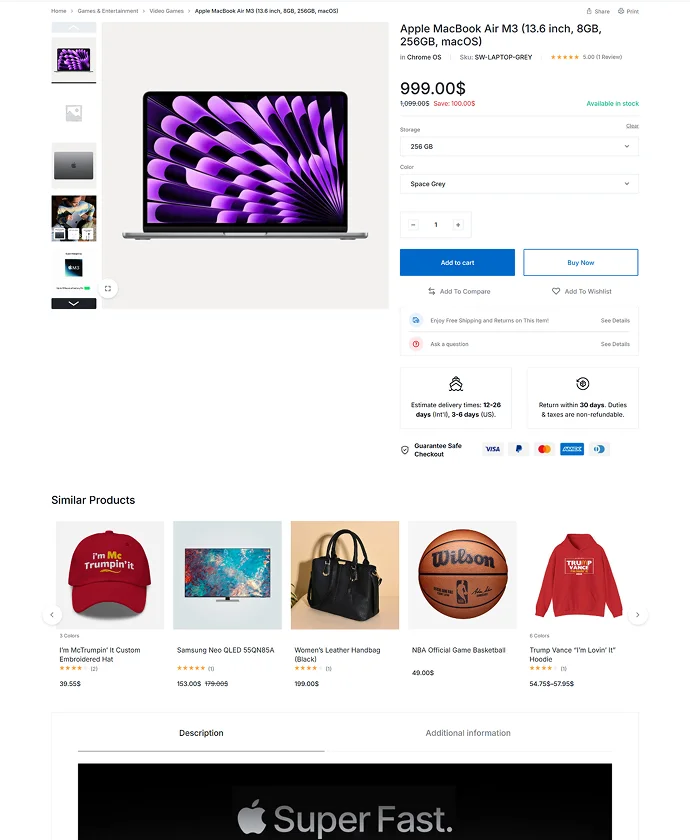
Task: Click the Add To Wishlist heart
Action: (x=556, y=291)
